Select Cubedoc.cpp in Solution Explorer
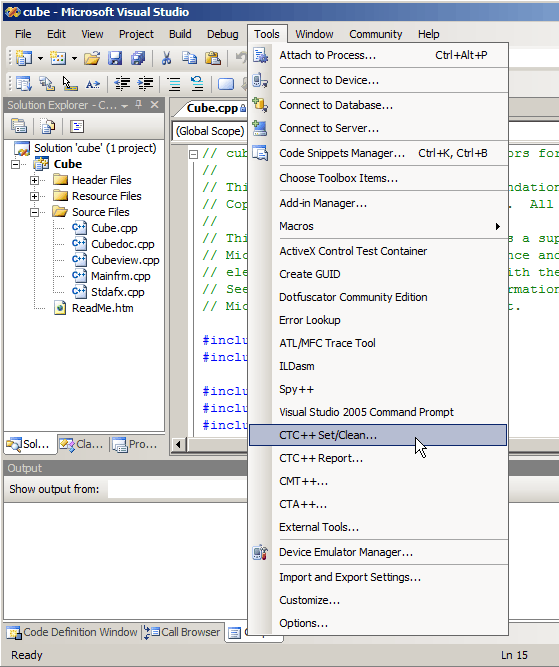 point(123,244)
